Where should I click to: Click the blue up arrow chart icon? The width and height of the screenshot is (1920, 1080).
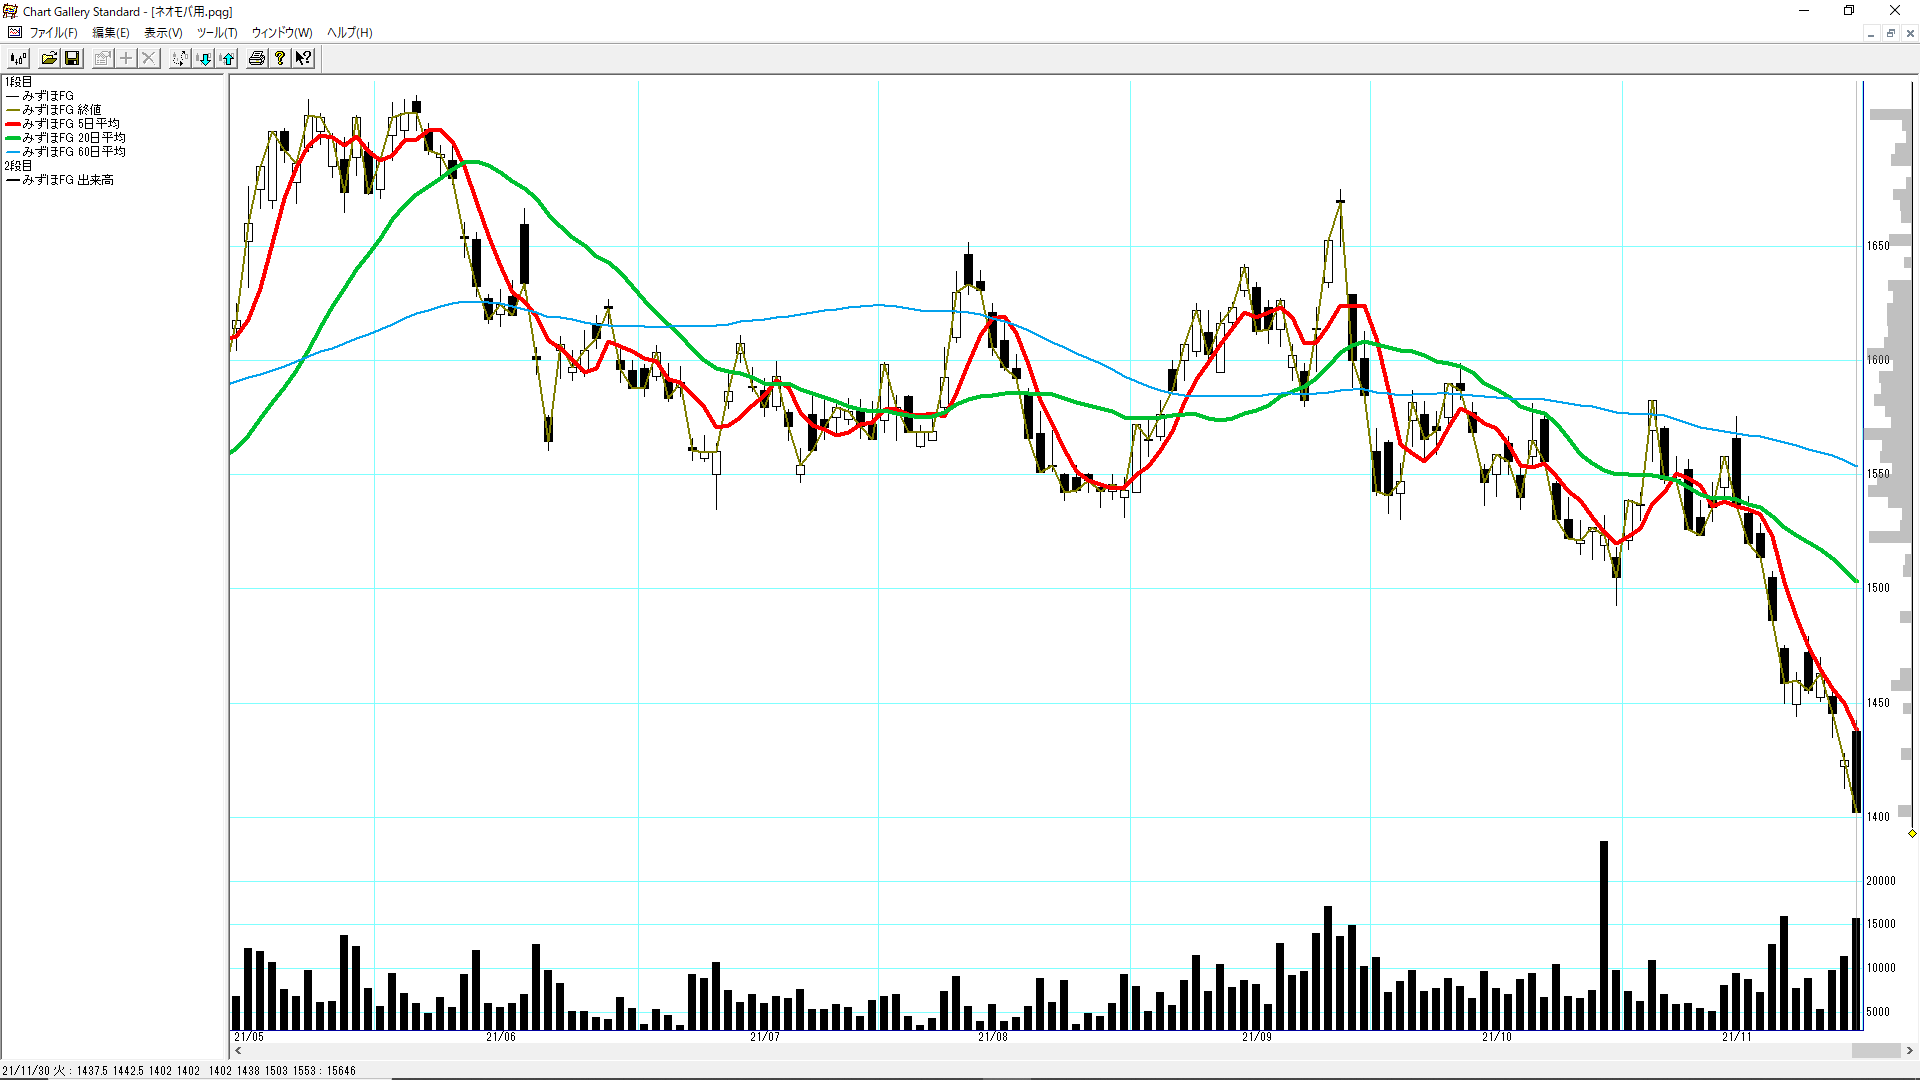pos(228,58)
